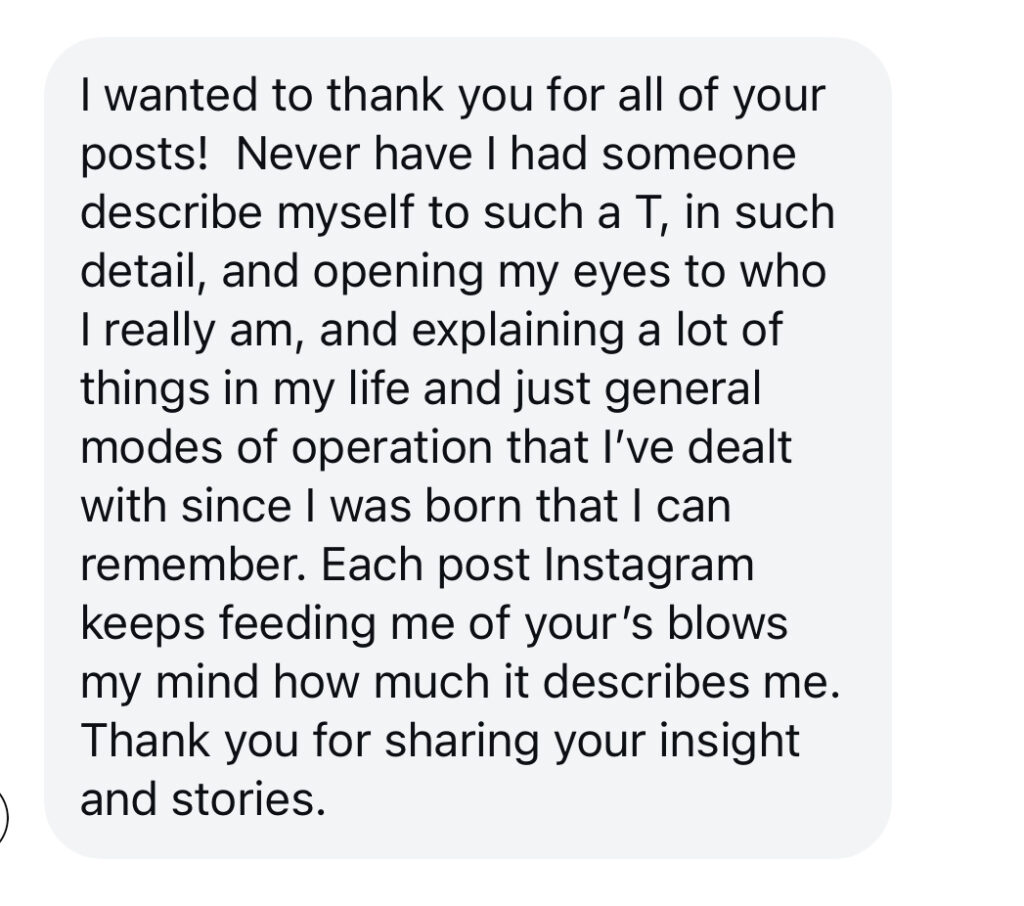
Task: Click the word "insight" in the message
Action: (x=729, y=741)
